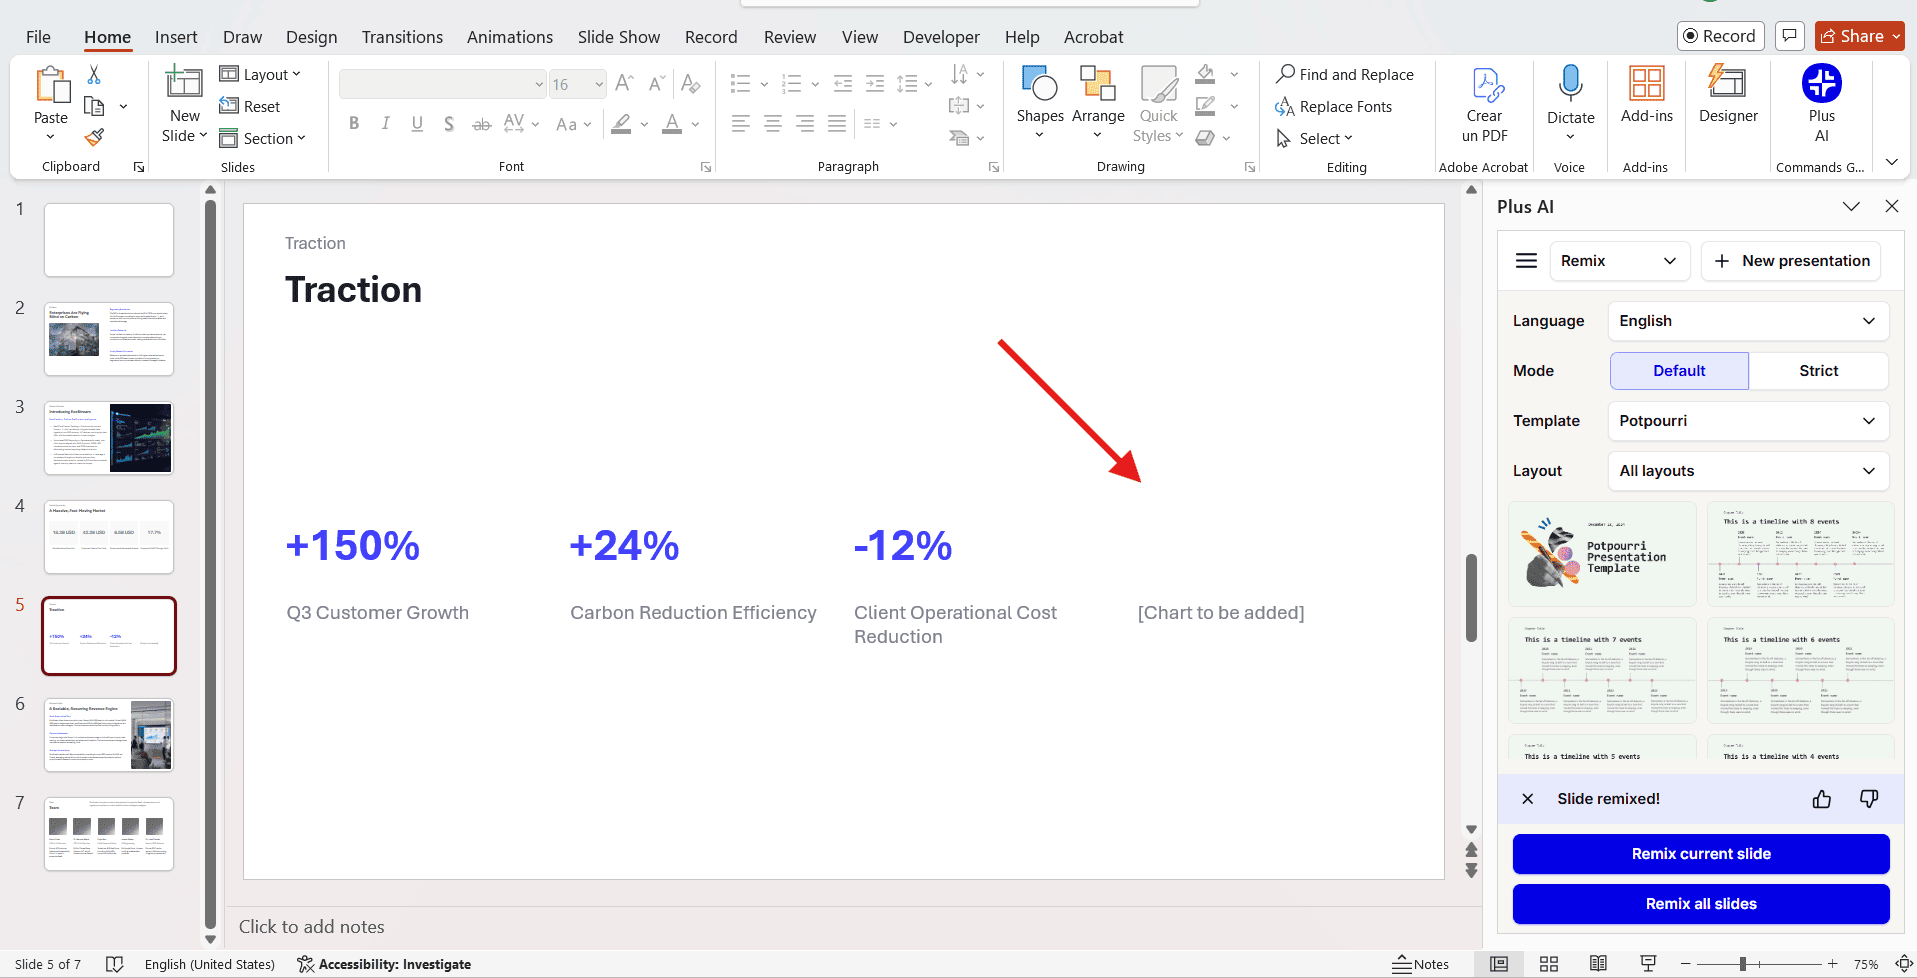This screenshot has height=978, width=1917.
Task: Click the Format Painter brush icon
Action: tap(94, 137)
